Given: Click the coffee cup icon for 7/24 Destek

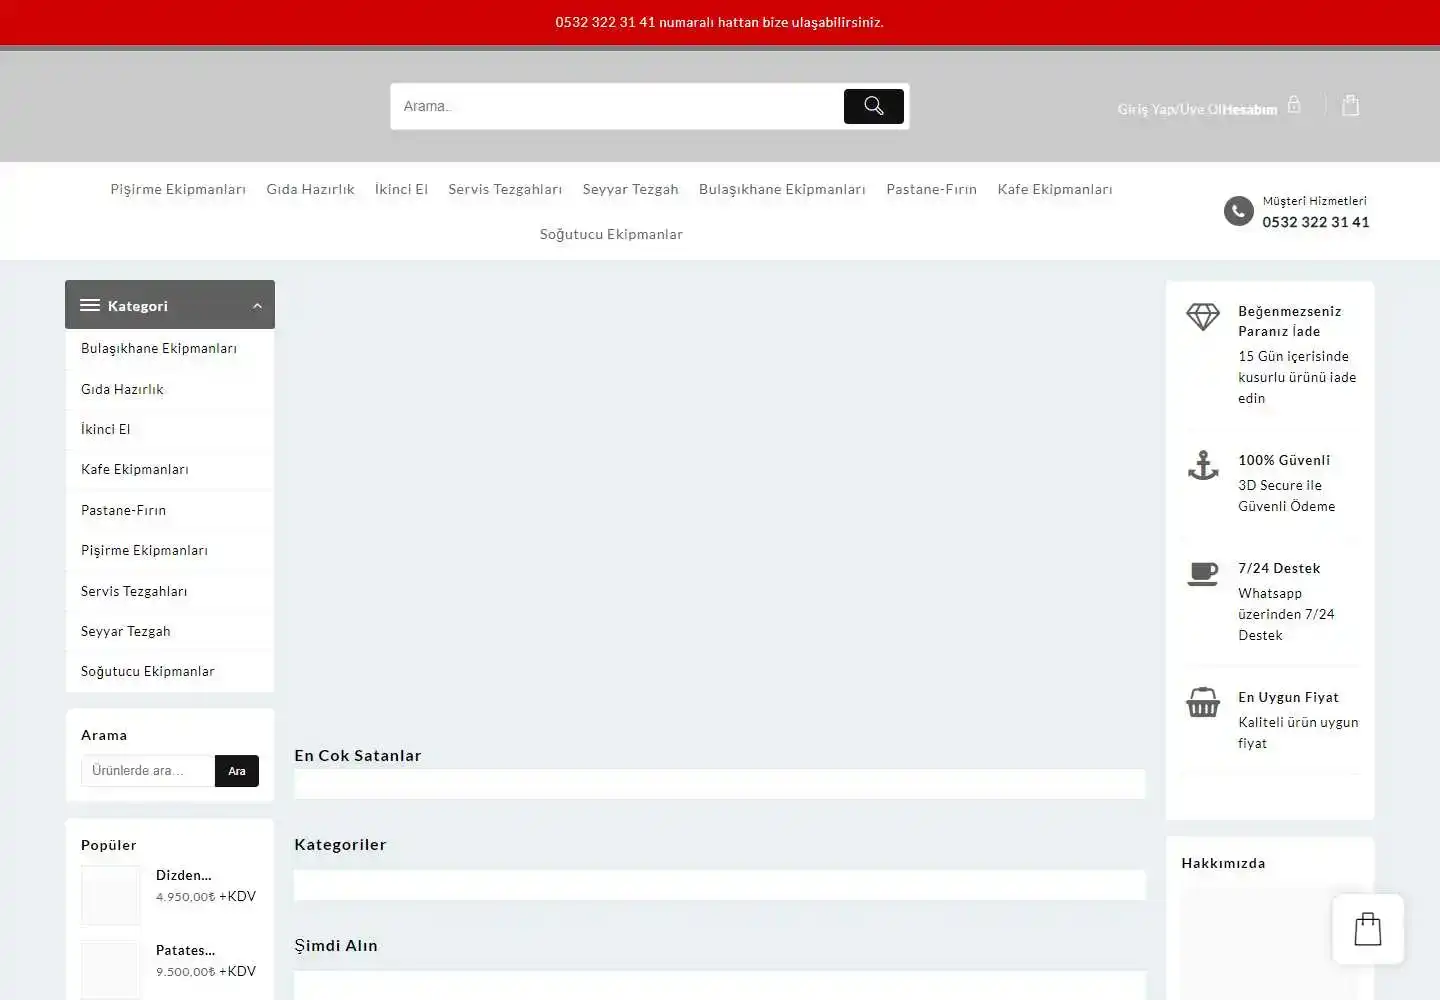Looking at the screenshot, I should (1203, 573).
